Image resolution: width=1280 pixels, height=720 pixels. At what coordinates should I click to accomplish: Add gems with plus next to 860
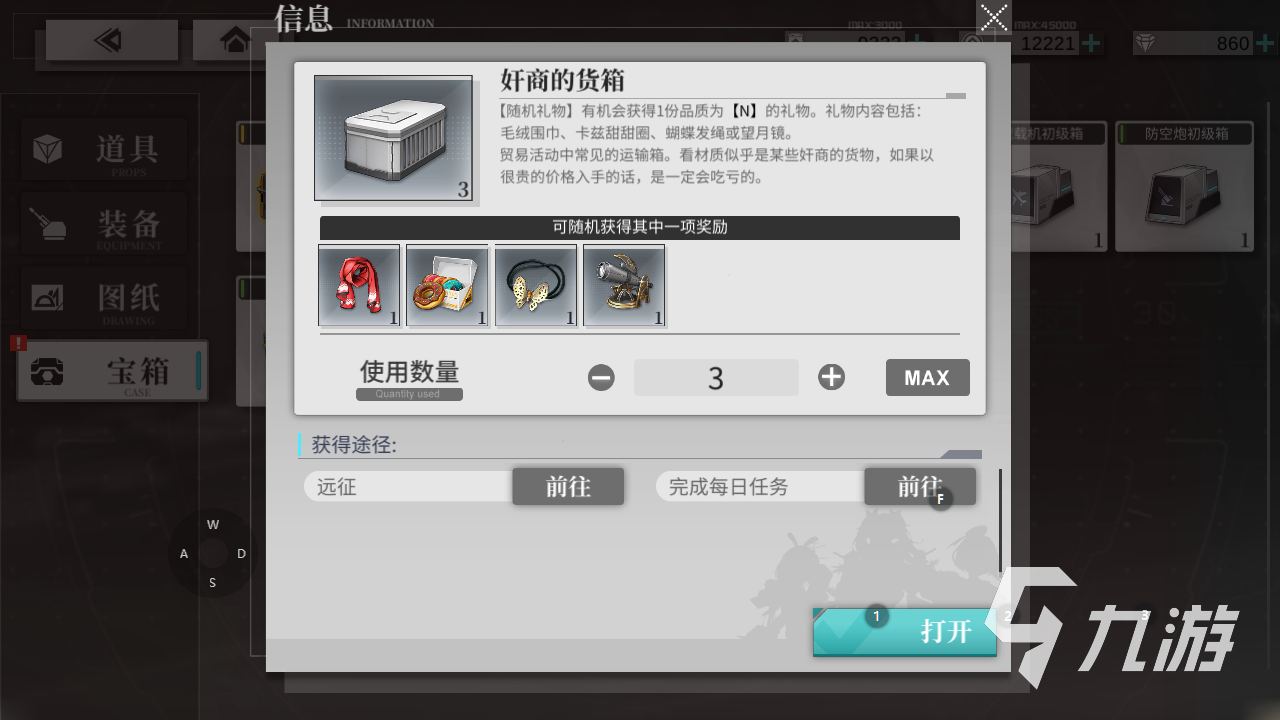coord(1262,43)
